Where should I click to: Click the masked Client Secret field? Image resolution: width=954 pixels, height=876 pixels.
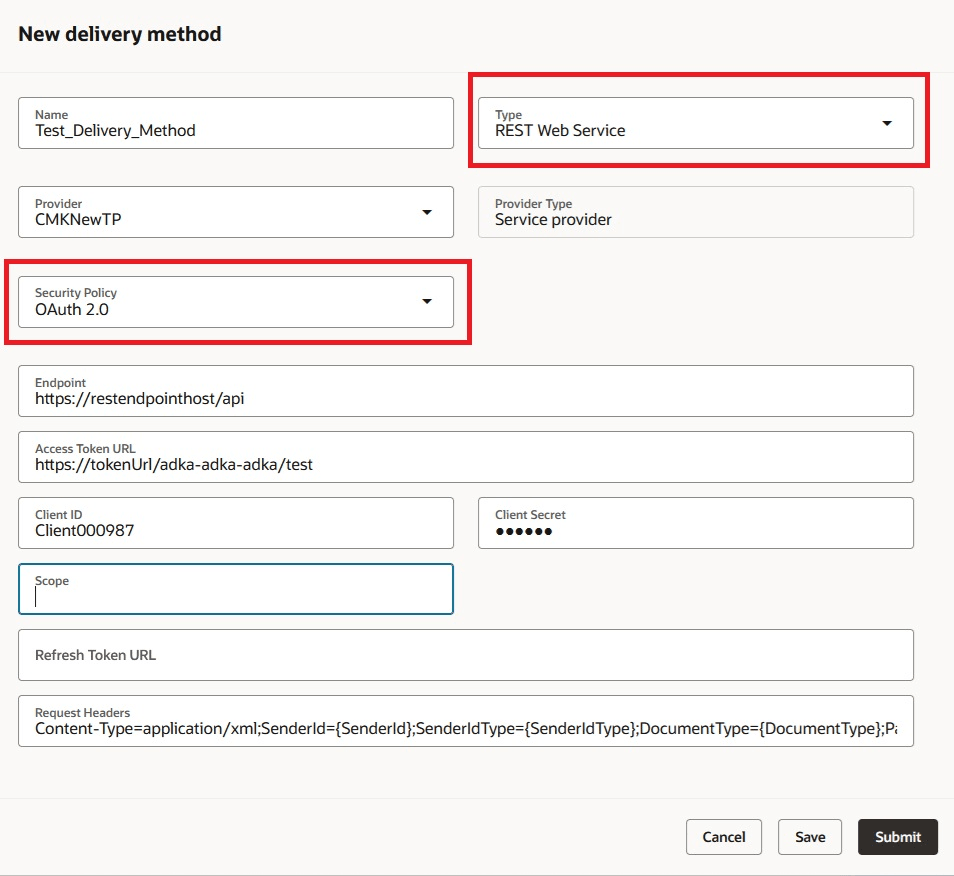[x=695, y=523]
